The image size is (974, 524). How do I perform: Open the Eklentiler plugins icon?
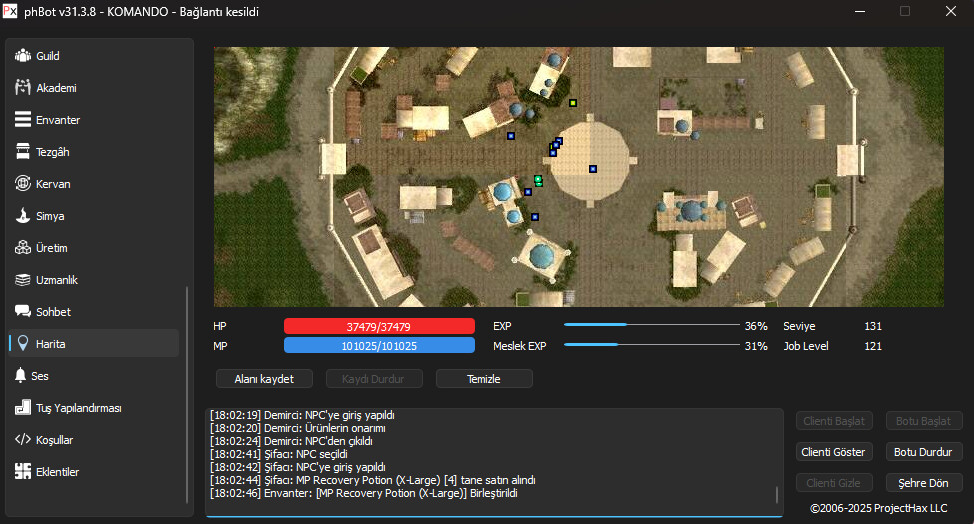[x=23, y=472]
